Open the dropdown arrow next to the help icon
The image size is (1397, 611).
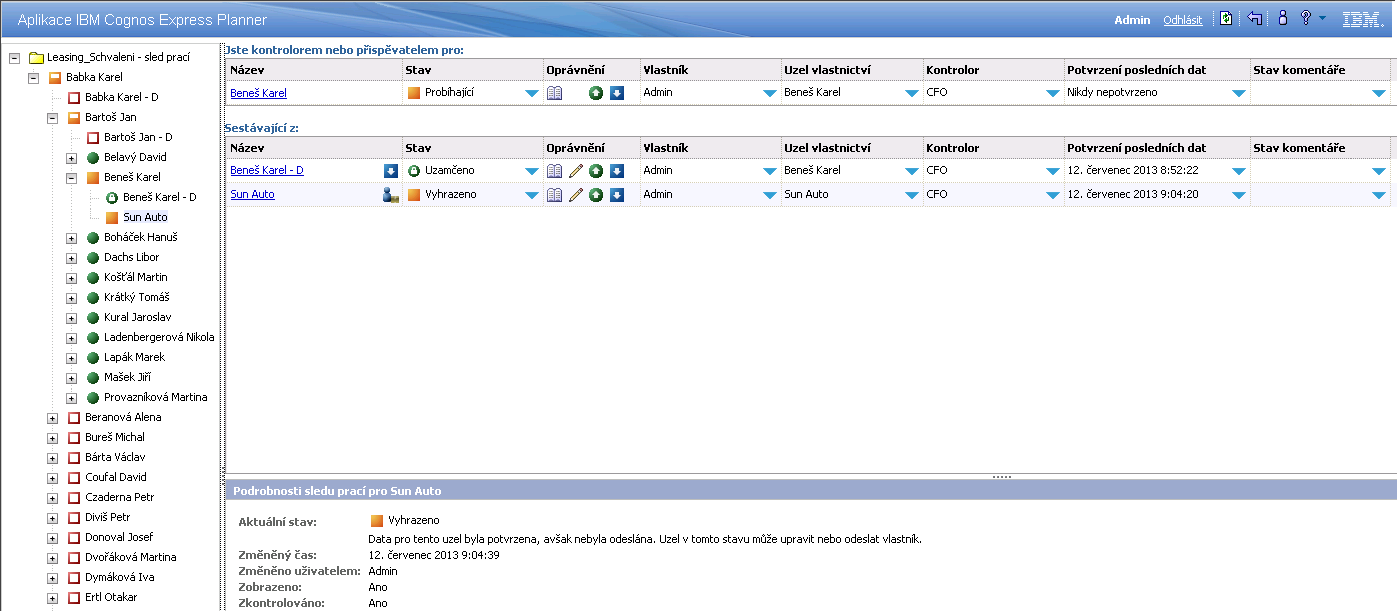coord(1322,19)
